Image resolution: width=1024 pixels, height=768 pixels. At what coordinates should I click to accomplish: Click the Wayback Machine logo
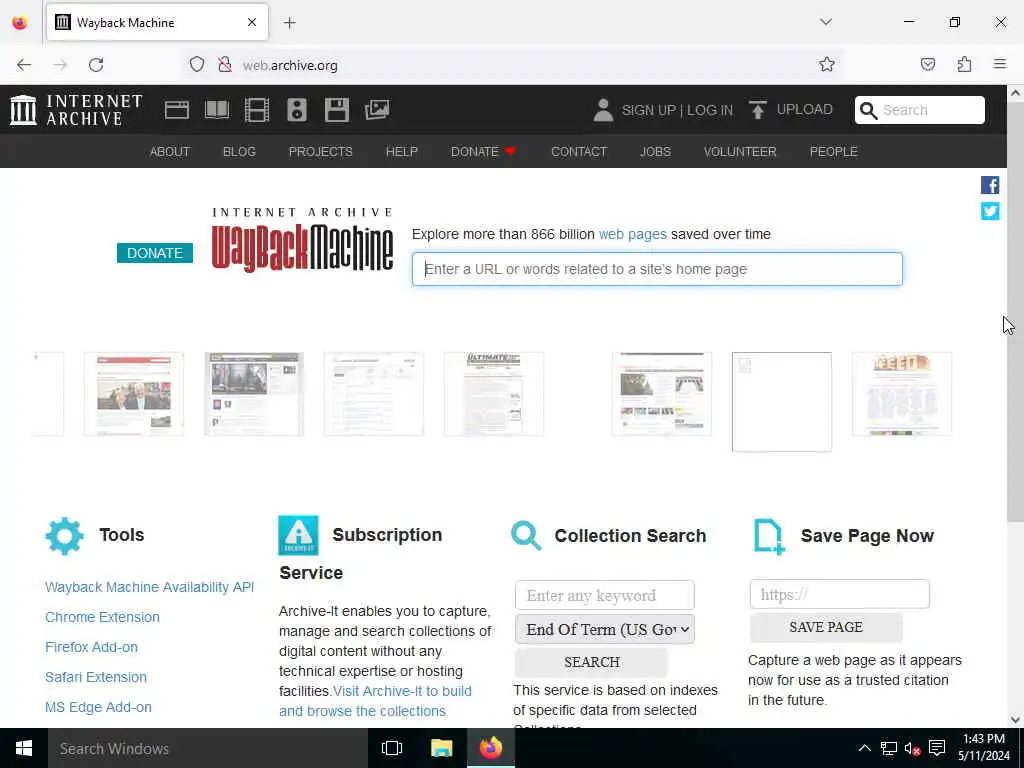302,239
